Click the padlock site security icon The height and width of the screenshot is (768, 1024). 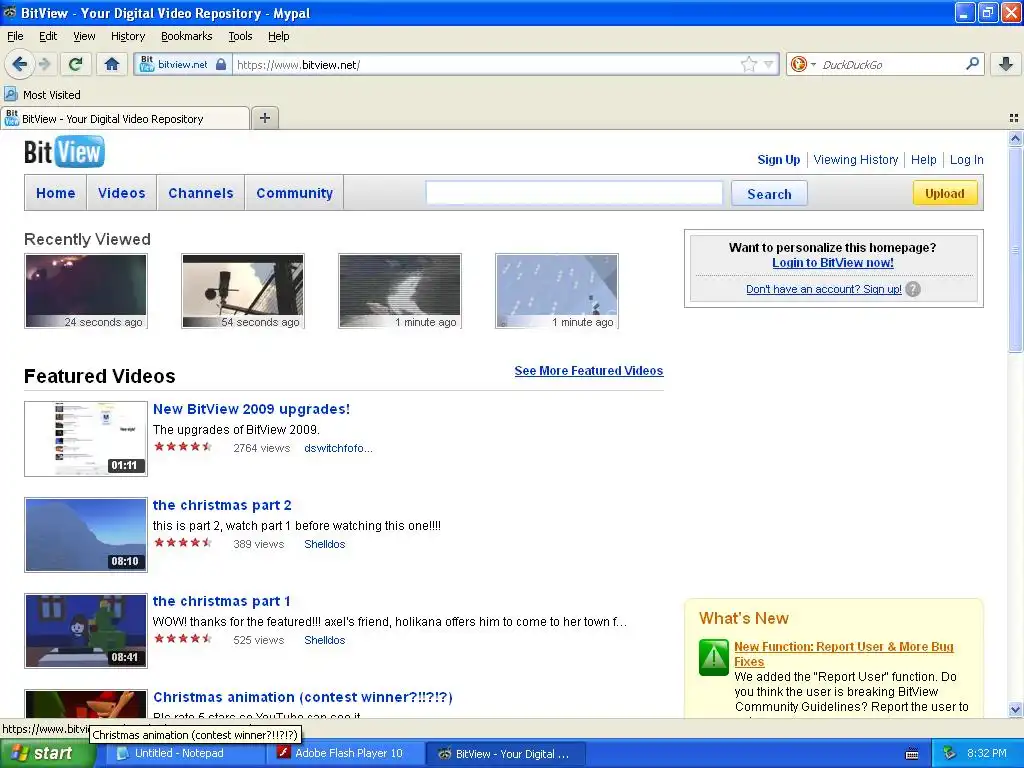221,64
